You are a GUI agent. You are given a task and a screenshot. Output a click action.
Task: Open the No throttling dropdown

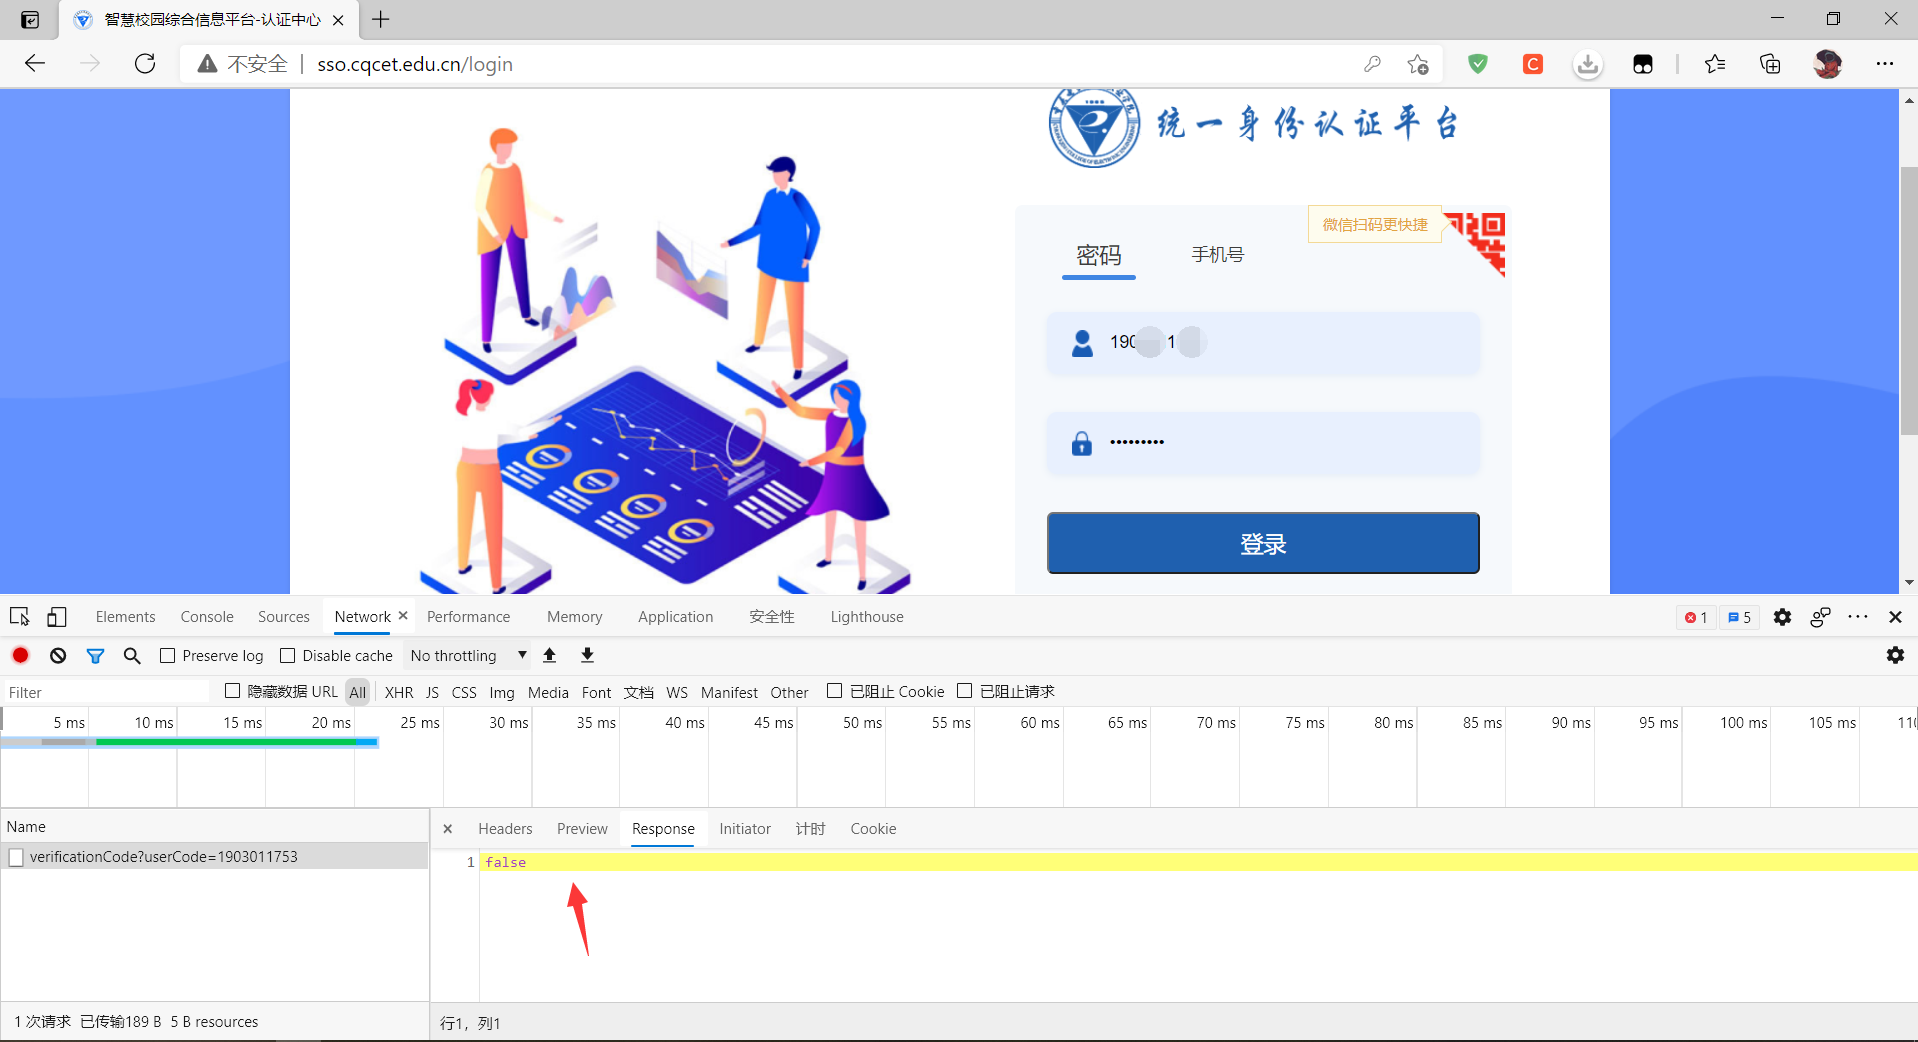point(466,655)
